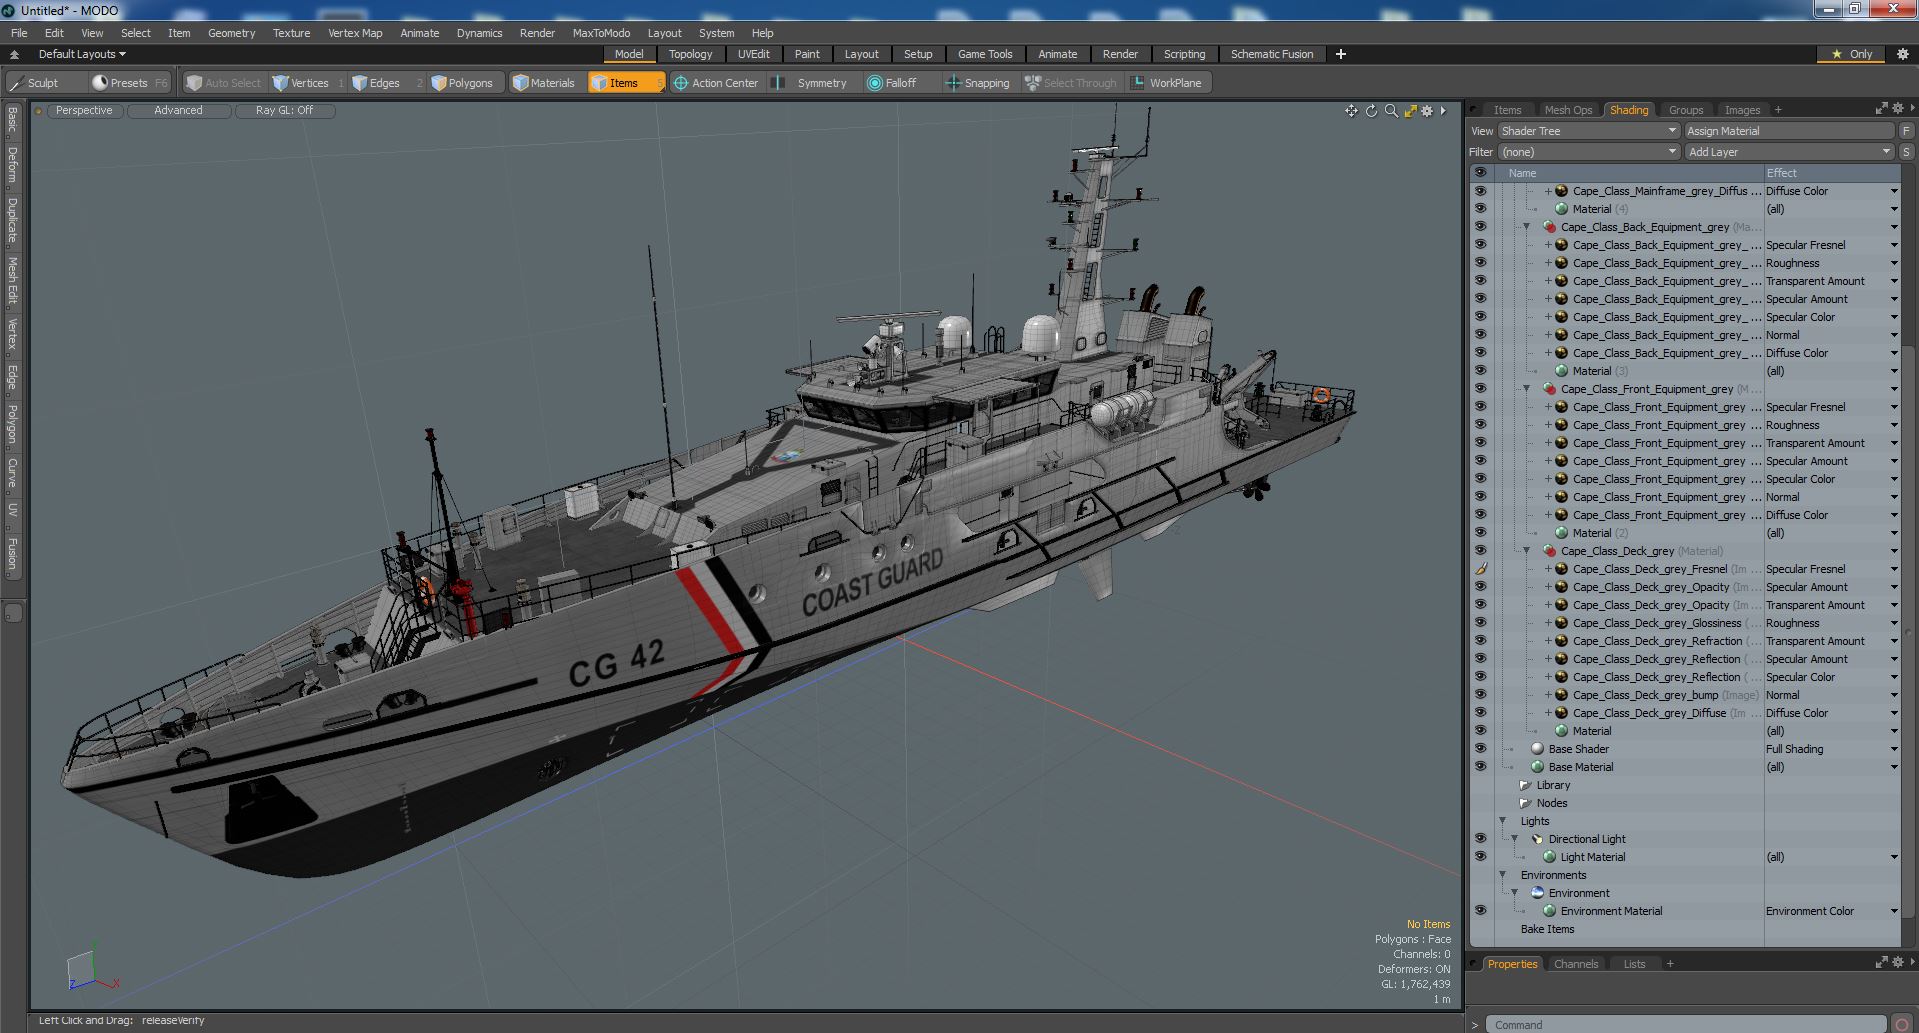Click the record button beside Command field
The height and width of the screenshot is (1033, 1919).
coord(1902,1024)
